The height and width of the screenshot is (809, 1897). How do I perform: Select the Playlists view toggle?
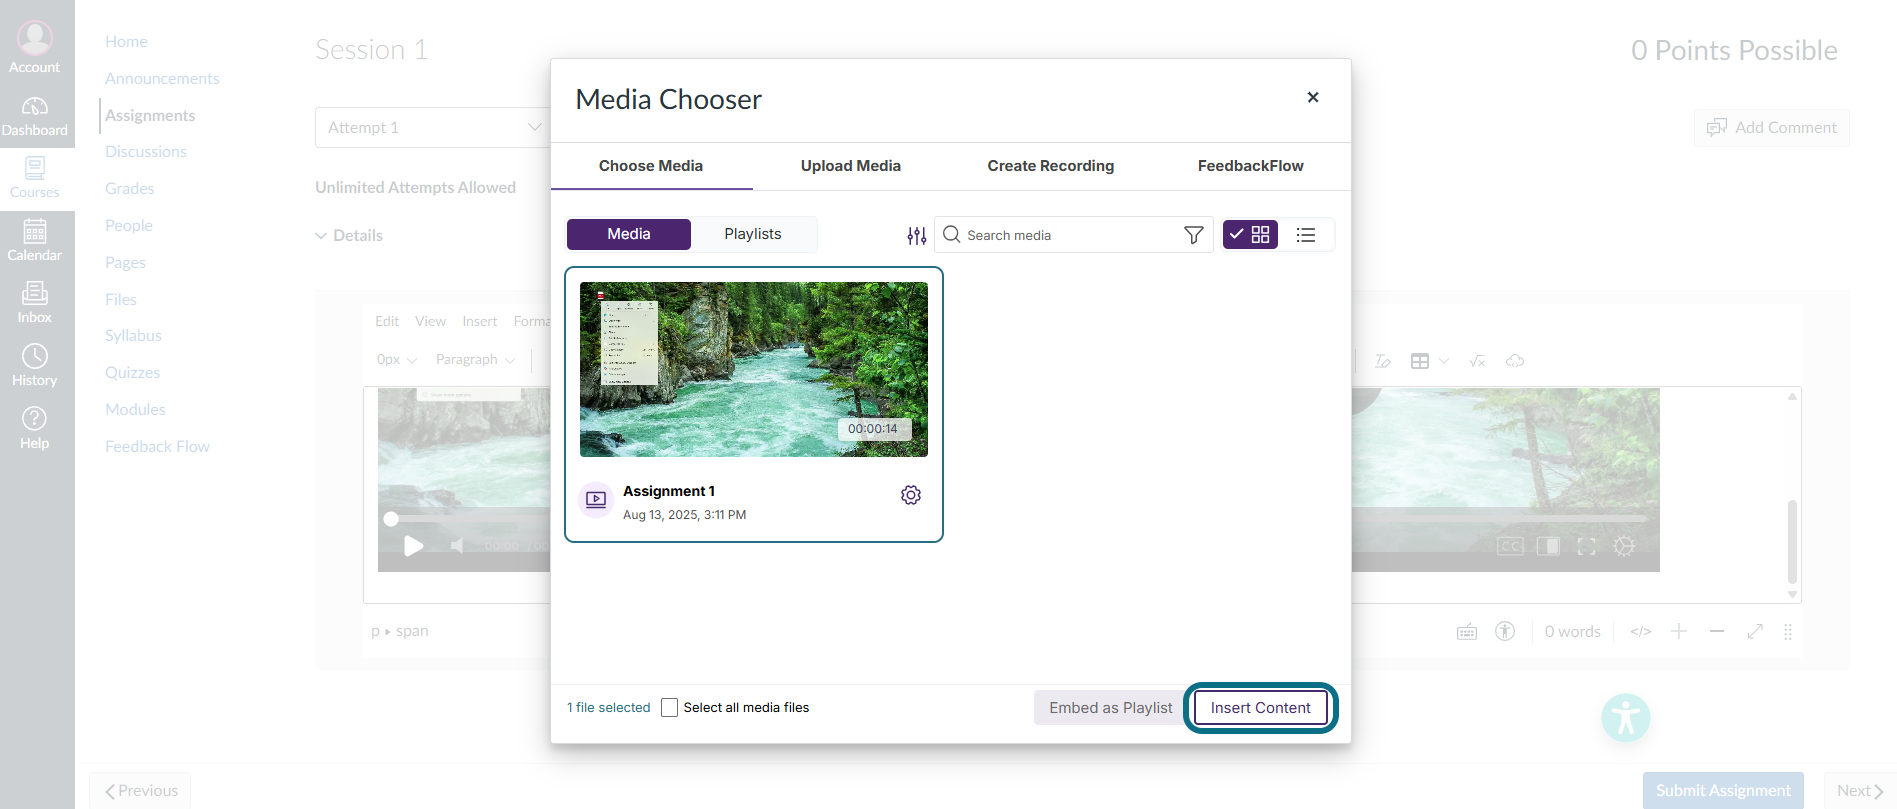pyautogui.click(x=753, y=234)
